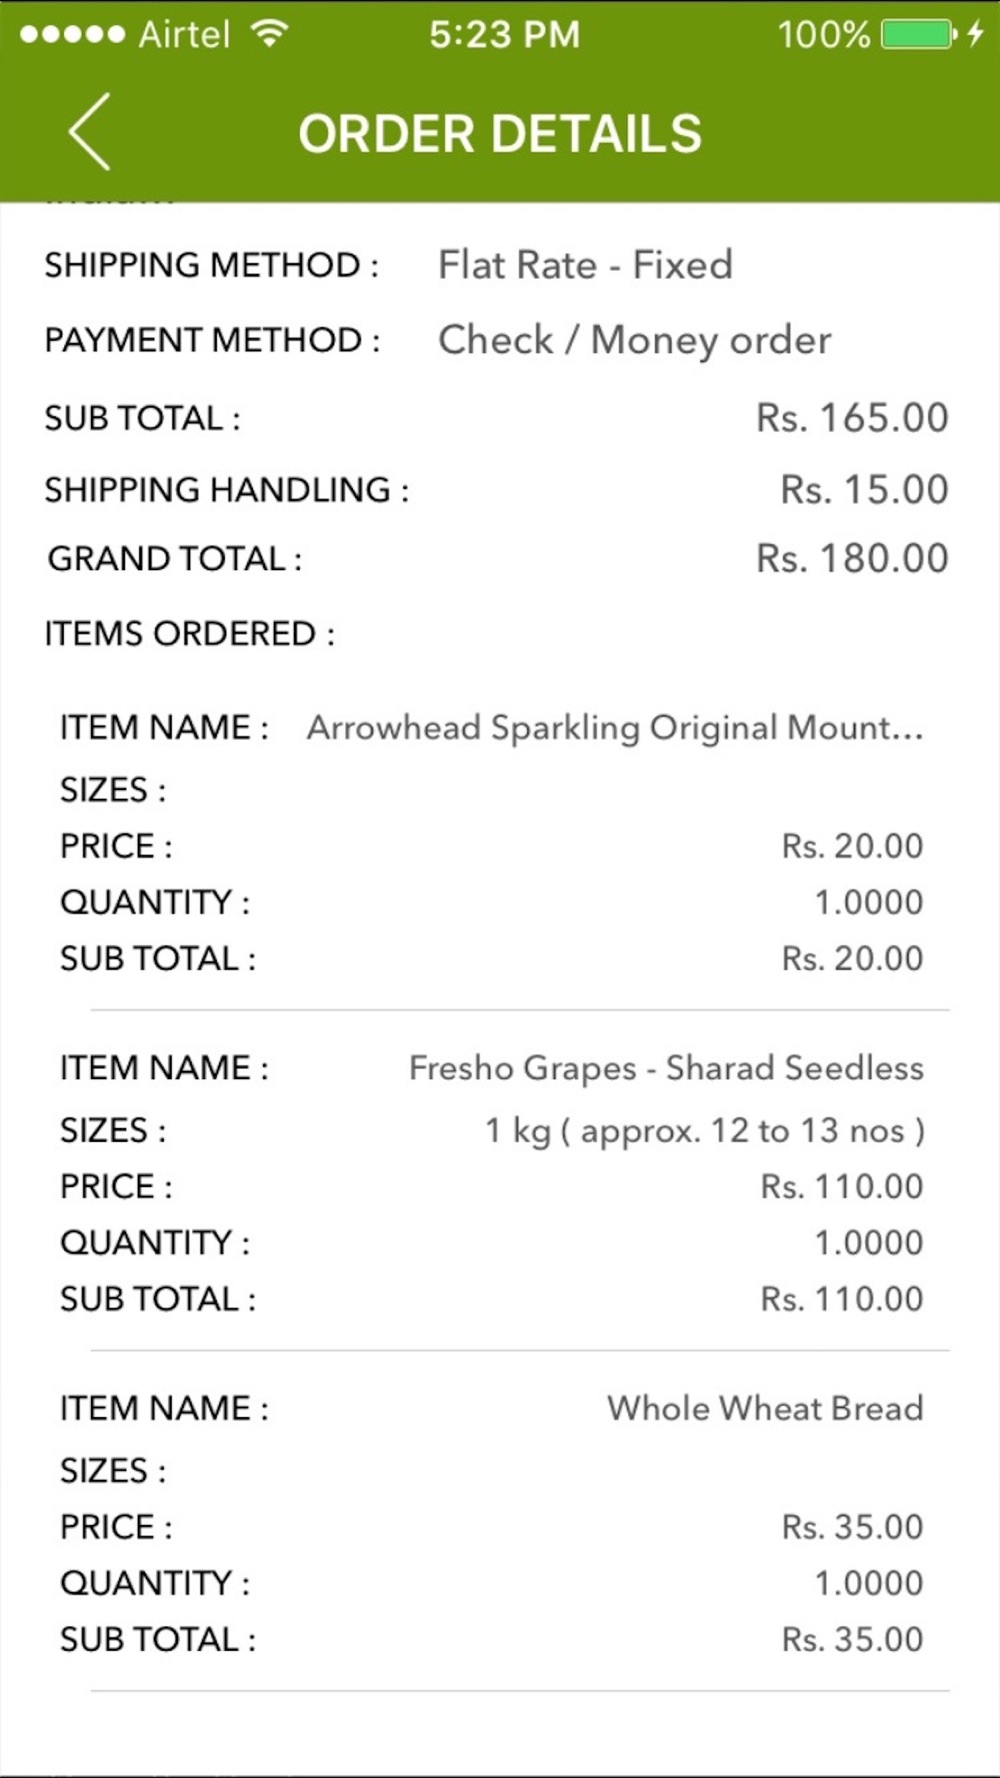Select Check / Money order payment value

tap(634, 340)
